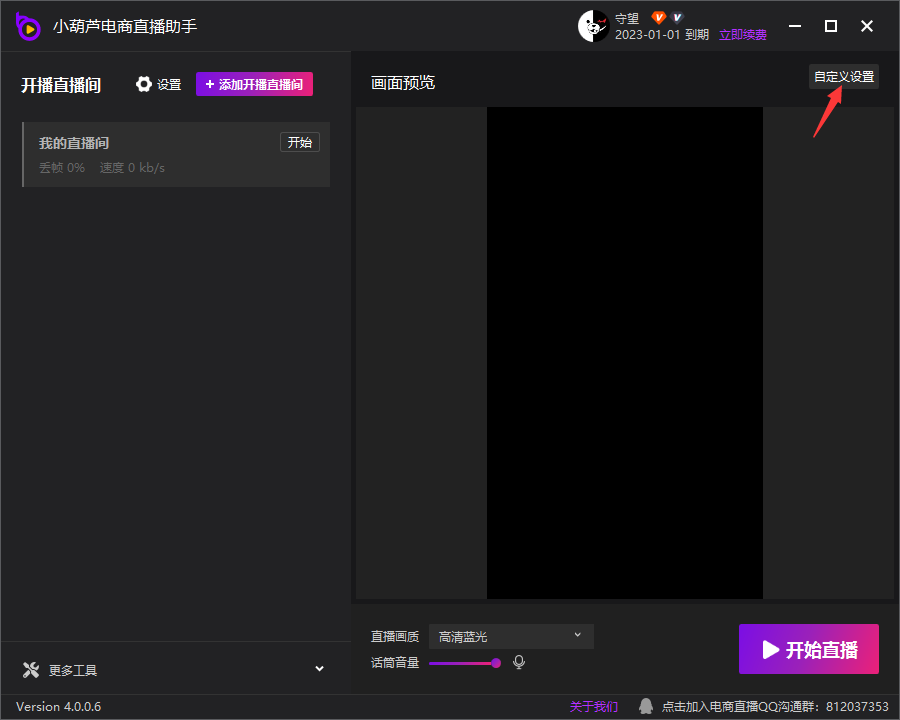900x720 pixels.
Task: Open 自定义设置 for the preview
Action: pos(843,77)
